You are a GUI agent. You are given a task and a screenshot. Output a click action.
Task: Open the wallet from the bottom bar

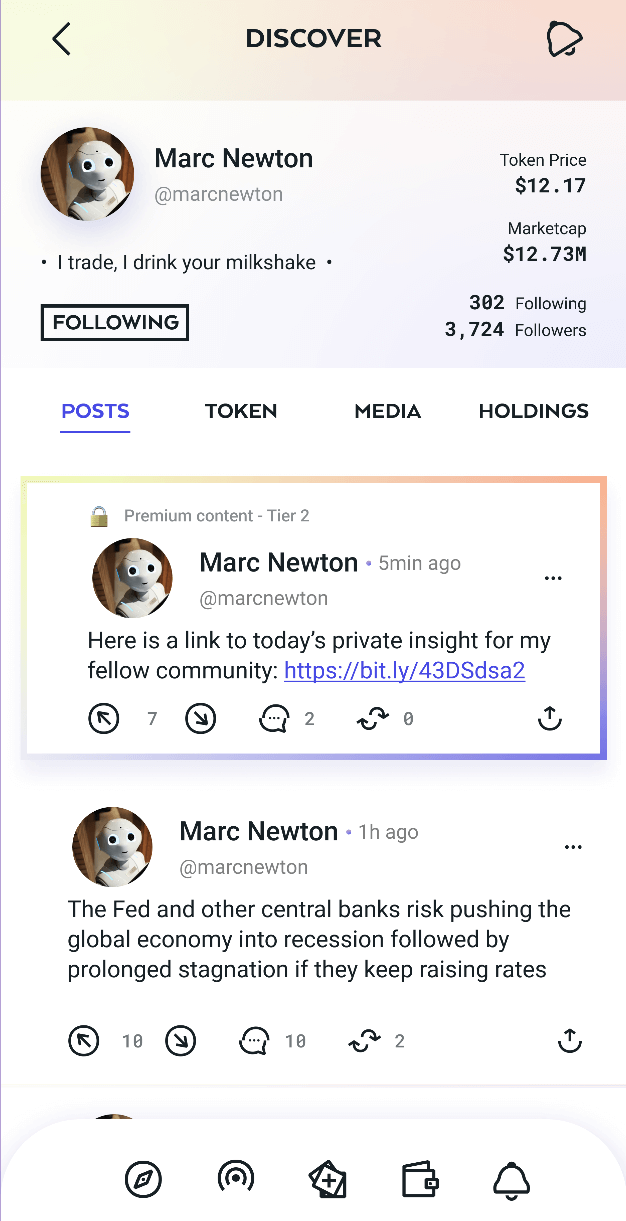click(x=420, y=1180)
